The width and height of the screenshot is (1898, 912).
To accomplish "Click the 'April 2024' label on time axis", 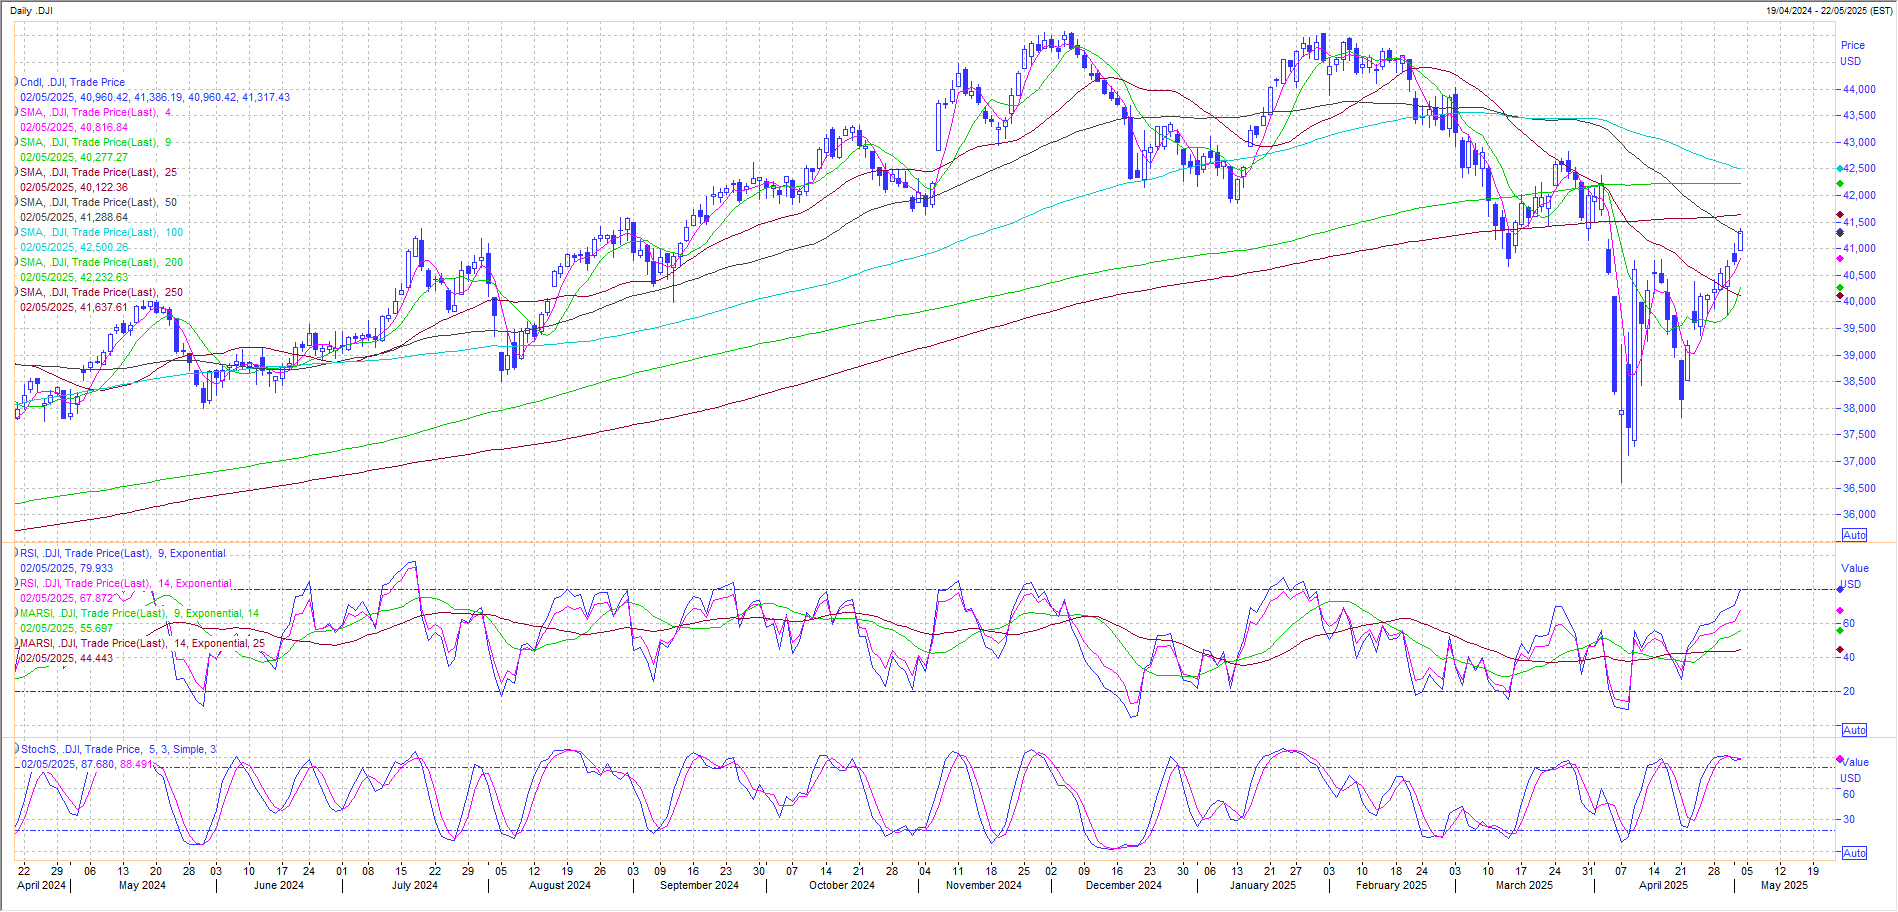I will click(41, 885).
